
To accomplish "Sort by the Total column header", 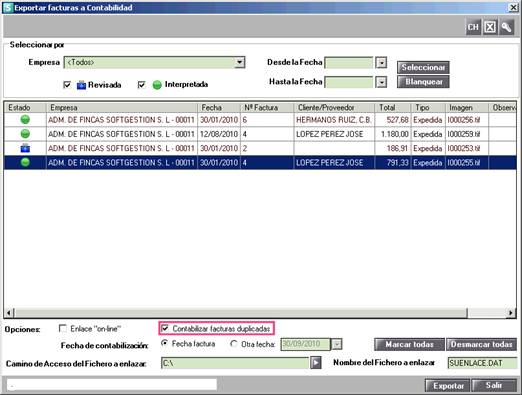I will click(393, 108).
